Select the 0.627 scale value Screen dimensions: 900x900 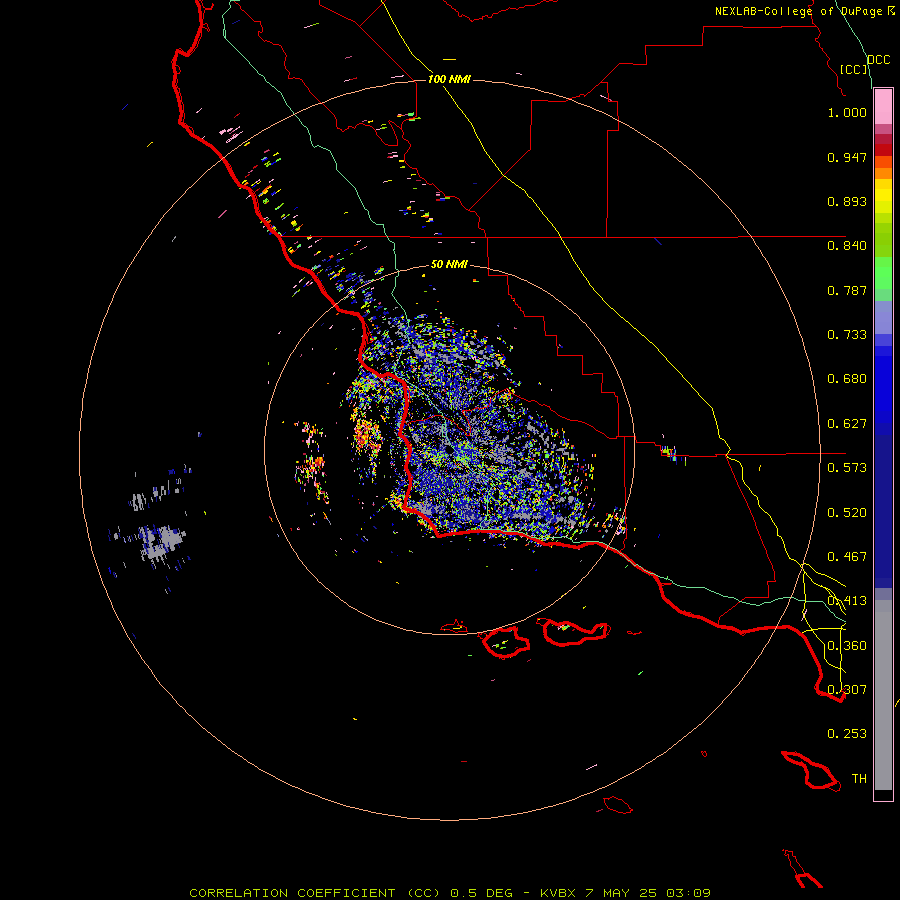click(847, 424)
